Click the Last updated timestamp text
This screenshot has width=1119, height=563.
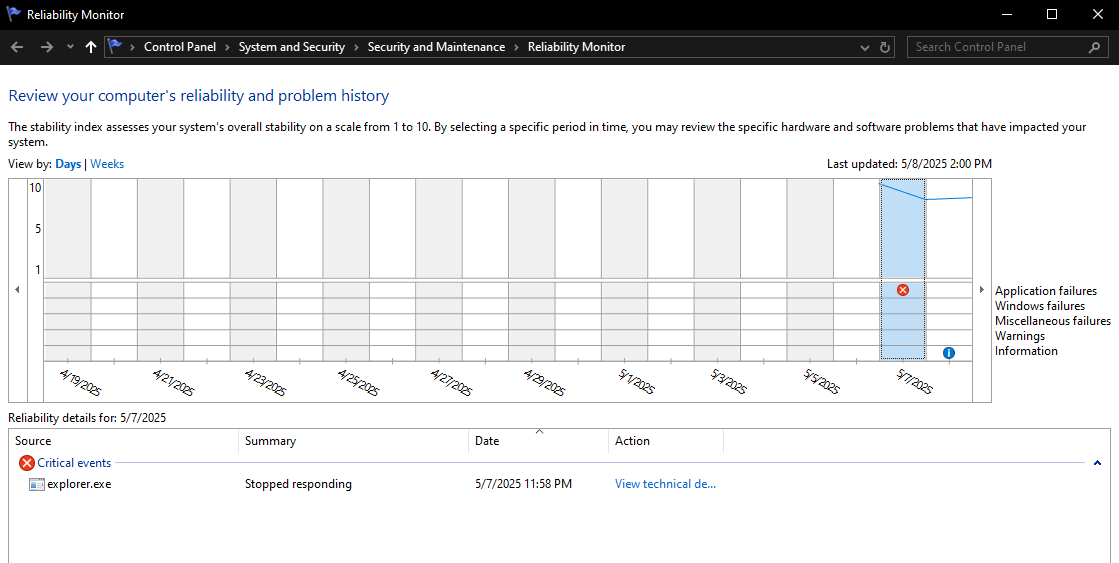909,164
